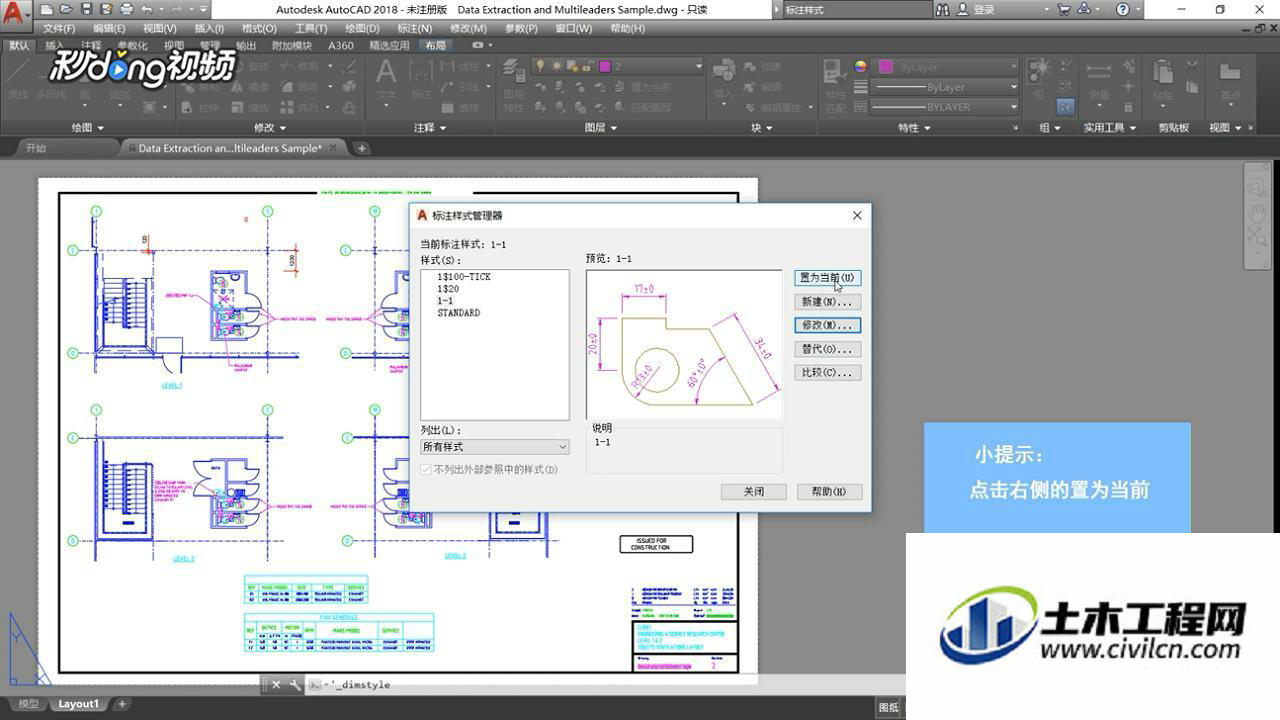
Task: Click the New file quick-access icon
Action: pos(46,9)
